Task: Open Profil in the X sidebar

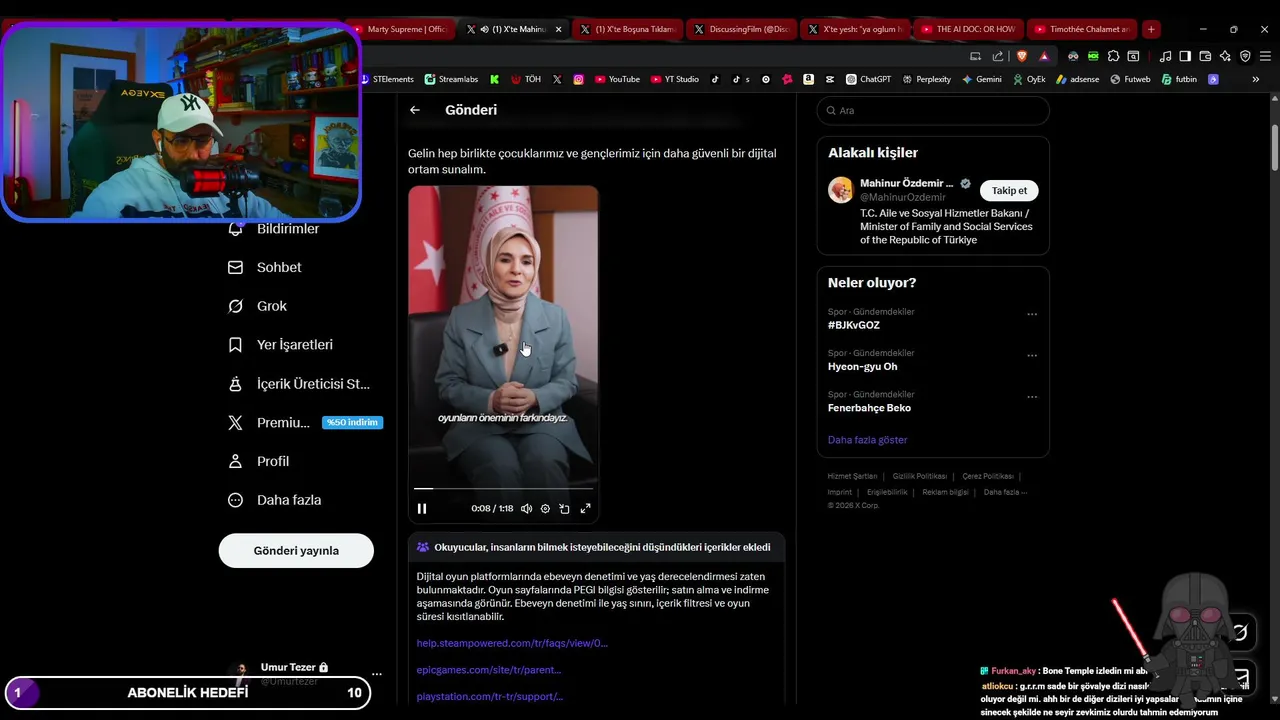Action: click(259, 461)
